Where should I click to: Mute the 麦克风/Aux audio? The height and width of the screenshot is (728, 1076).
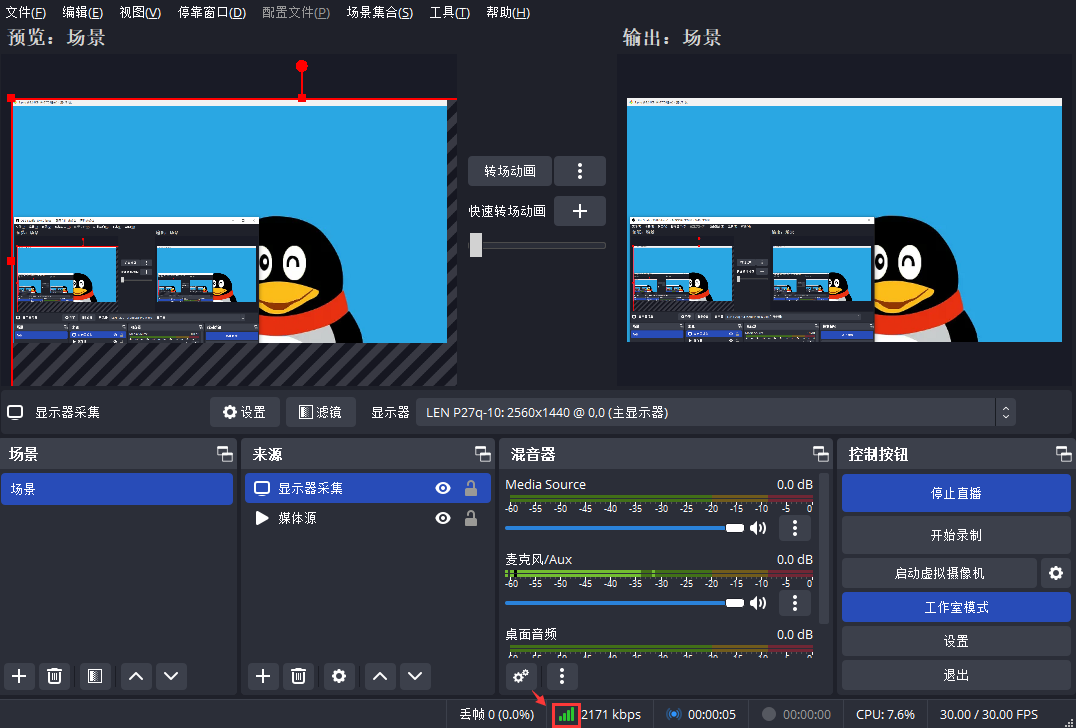[x=758, y=603]
